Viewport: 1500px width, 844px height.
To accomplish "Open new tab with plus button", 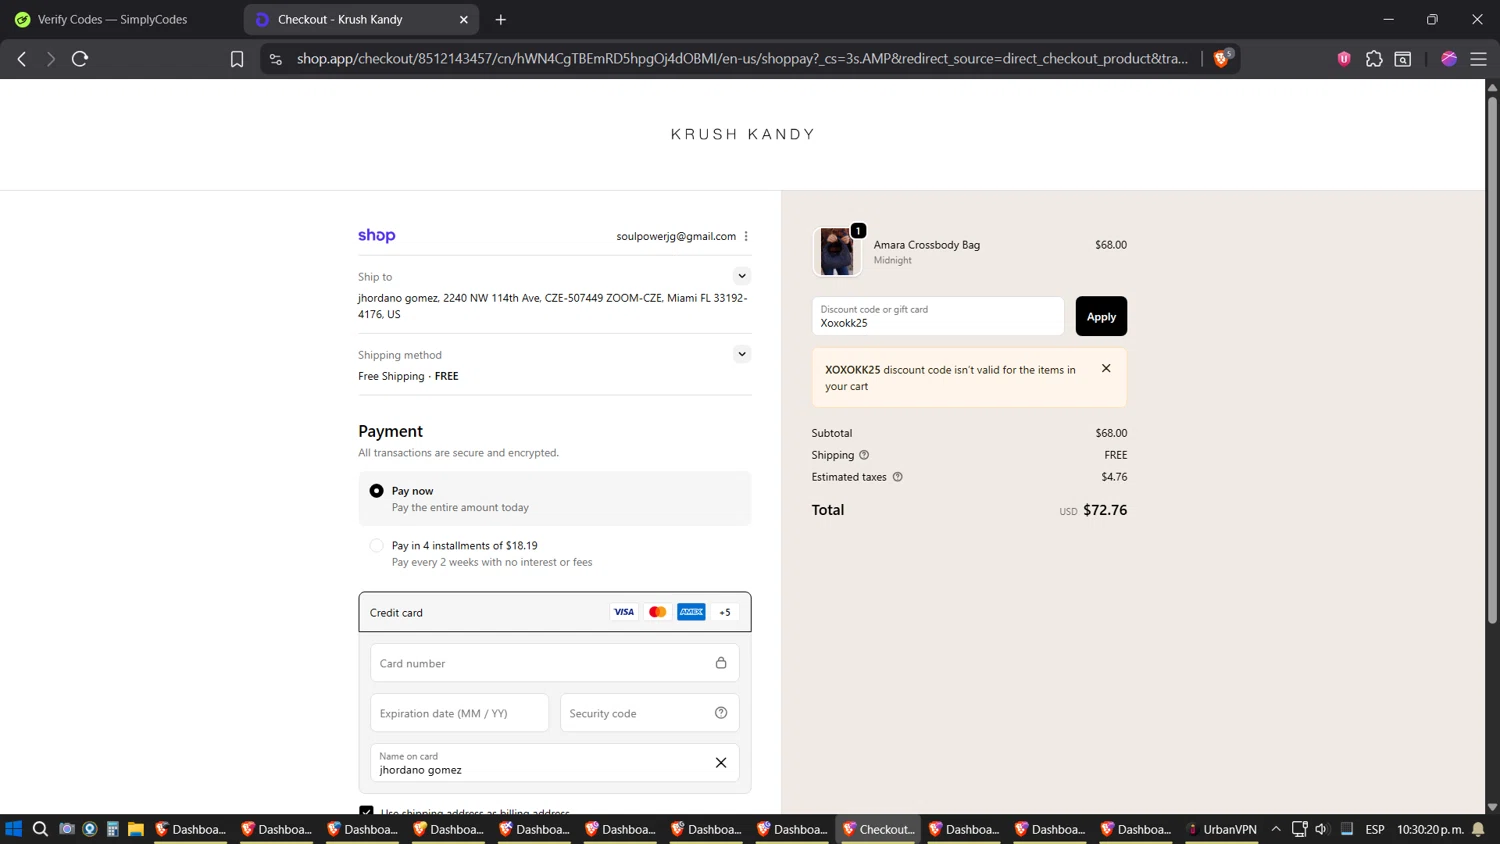I will (x=501, y=19).
